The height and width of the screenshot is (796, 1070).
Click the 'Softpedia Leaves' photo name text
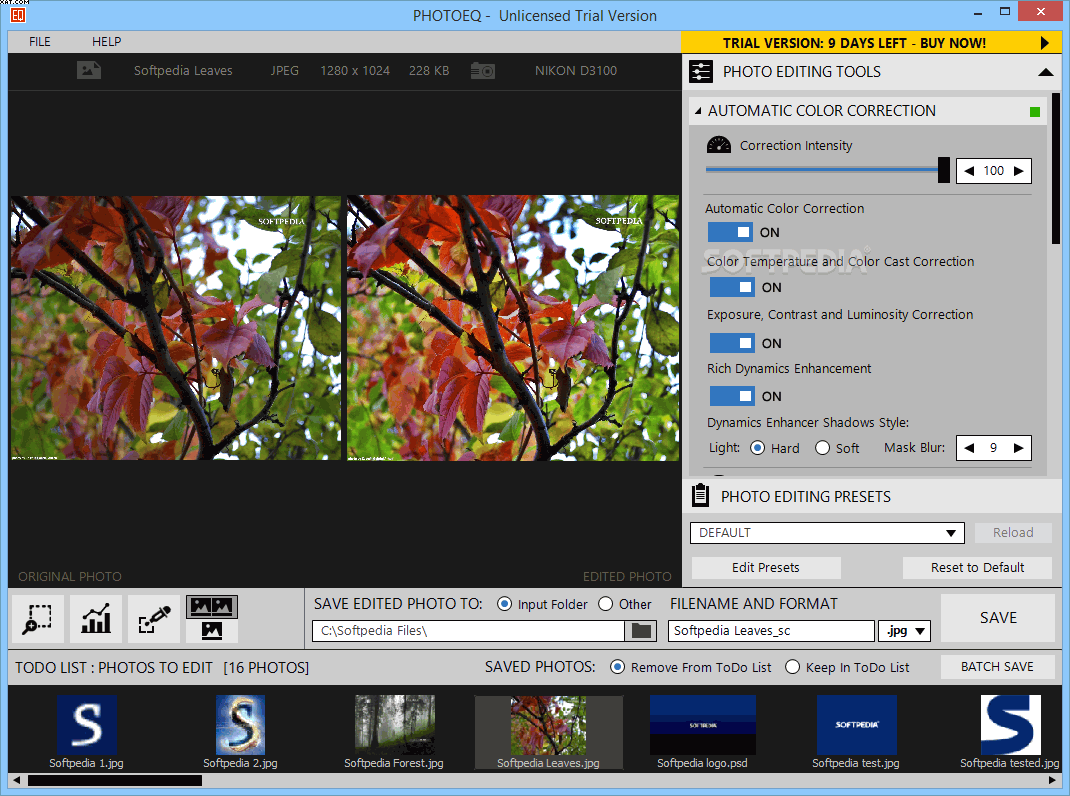click(x=183, y=70)
